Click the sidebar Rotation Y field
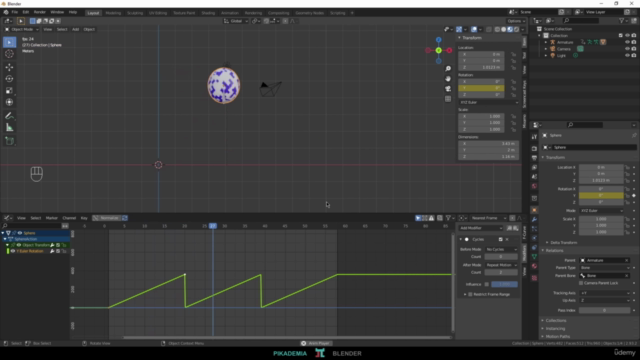 point(481,88)
